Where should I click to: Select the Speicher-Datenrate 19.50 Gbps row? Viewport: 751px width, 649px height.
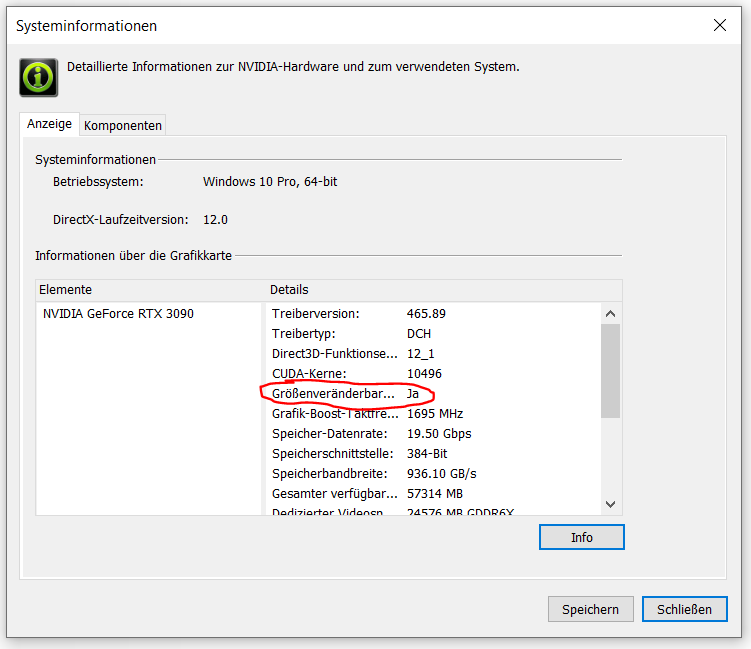433,434
